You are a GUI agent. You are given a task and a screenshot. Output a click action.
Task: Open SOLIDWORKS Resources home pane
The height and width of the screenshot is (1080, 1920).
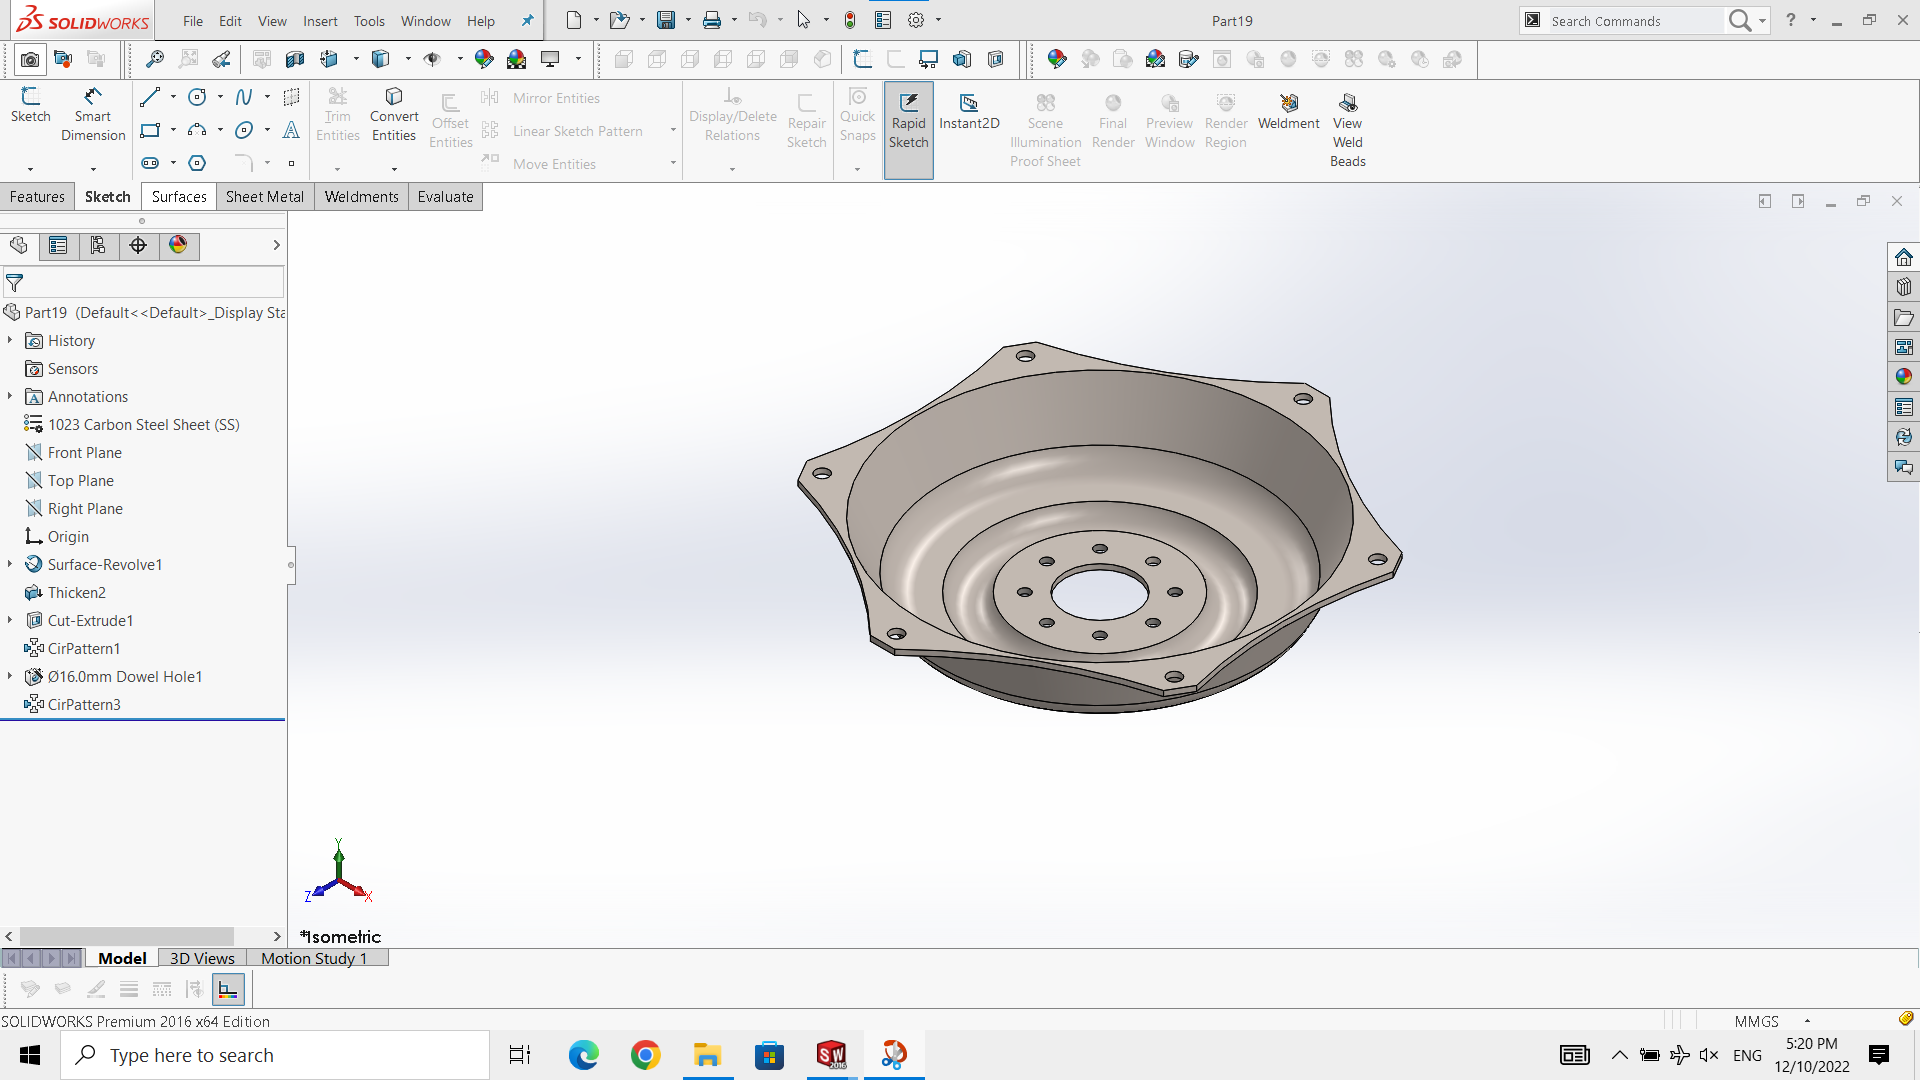point(1903,257)
